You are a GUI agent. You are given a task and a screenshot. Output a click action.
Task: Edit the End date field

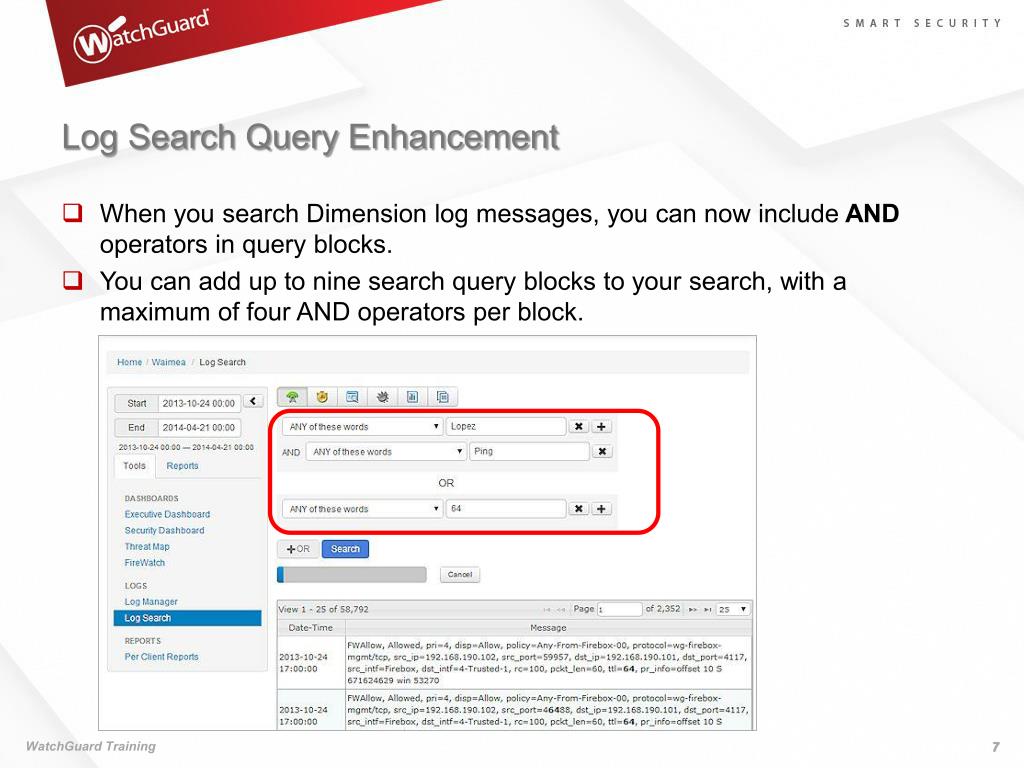tap(199, 427)
